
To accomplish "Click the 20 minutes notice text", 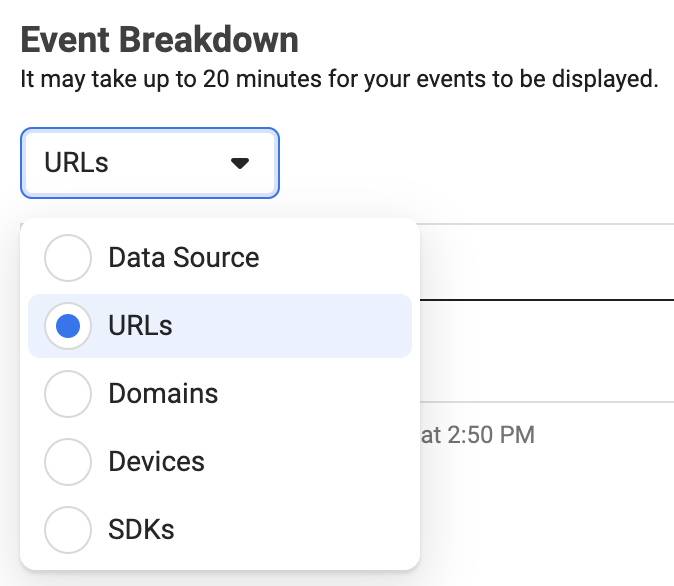I will [x=339, y=79].
